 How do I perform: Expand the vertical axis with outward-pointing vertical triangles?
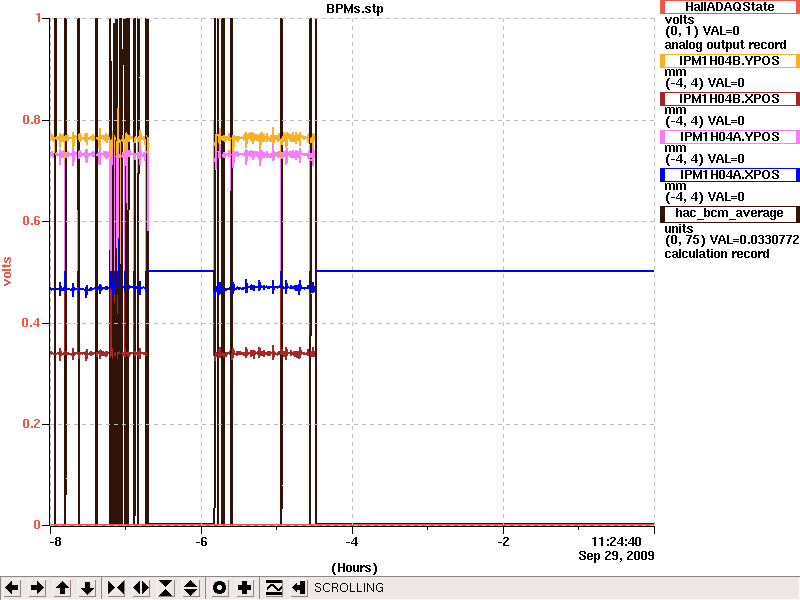click(x=191, y=588)
